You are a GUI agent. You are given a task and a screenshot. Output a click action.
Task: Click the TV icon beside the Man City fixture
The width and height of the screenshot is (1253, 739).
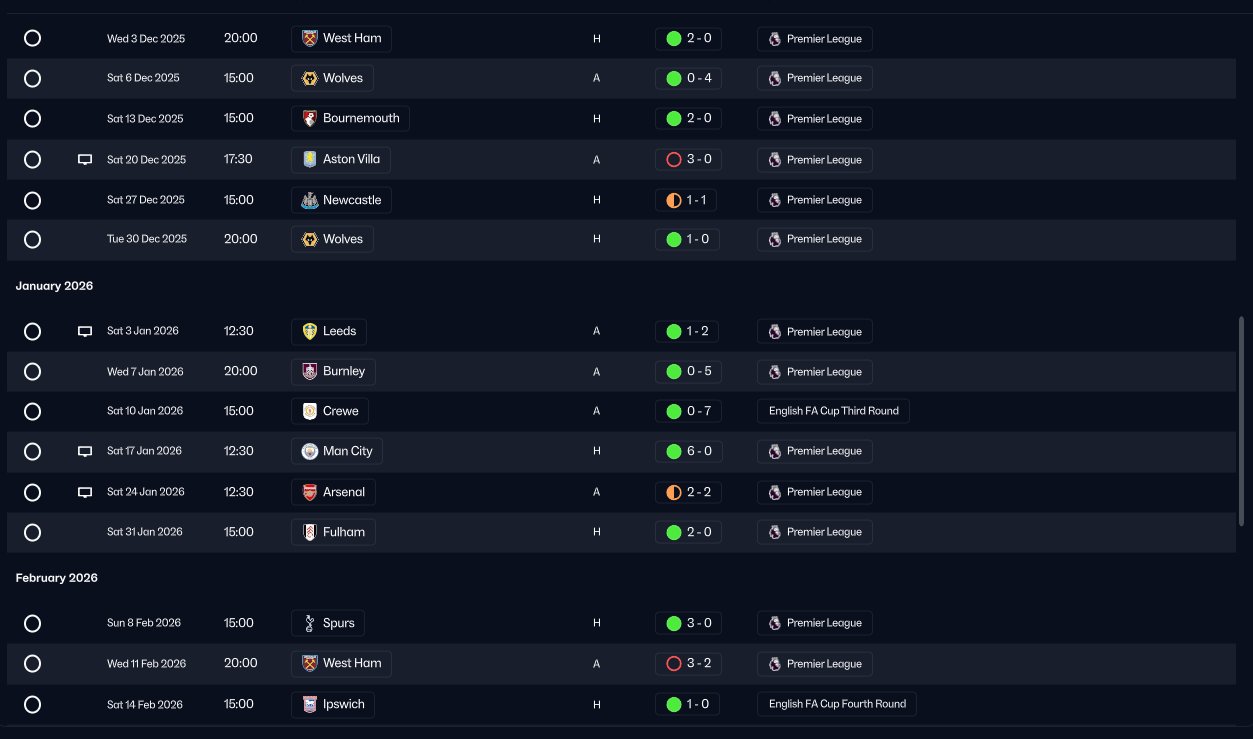85,452
